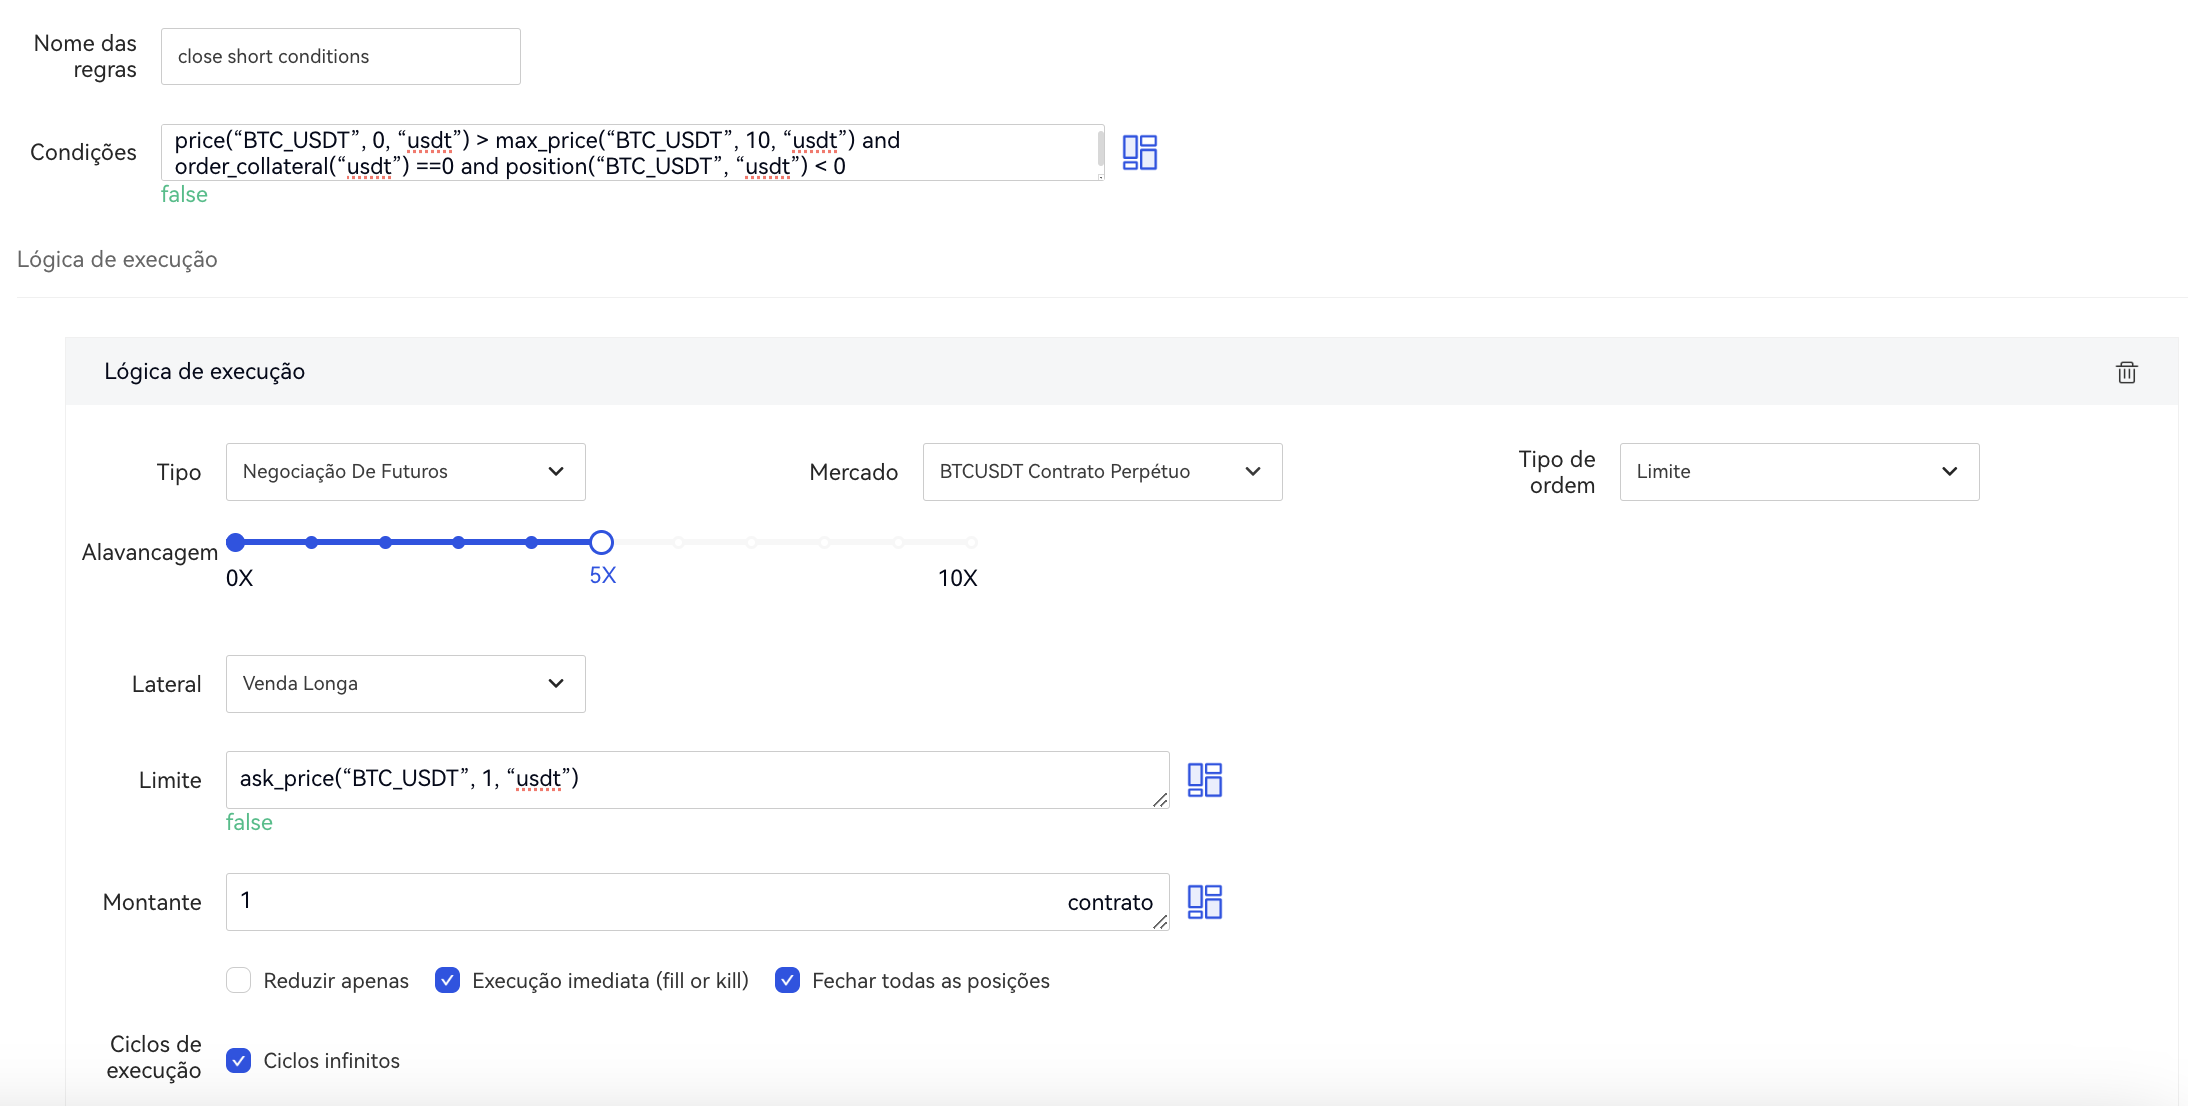
Task: Expand the Lateral dropdown Venda Longa
Action: tap(405, 684)
